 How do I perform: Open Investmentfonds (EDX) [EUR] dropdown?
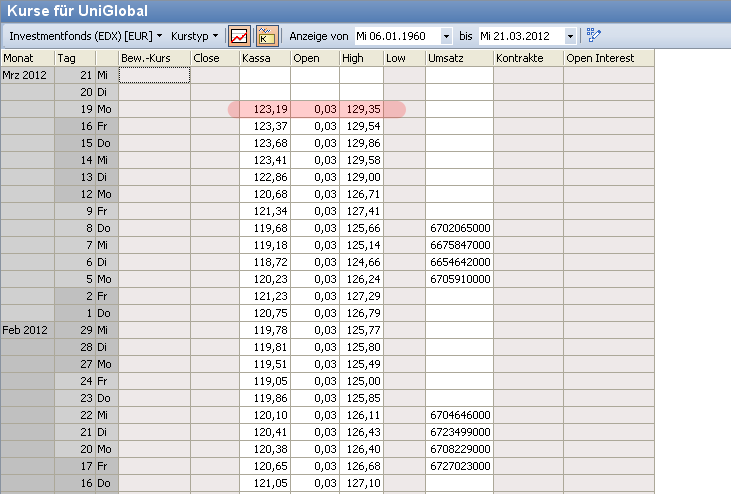[85, 35]
